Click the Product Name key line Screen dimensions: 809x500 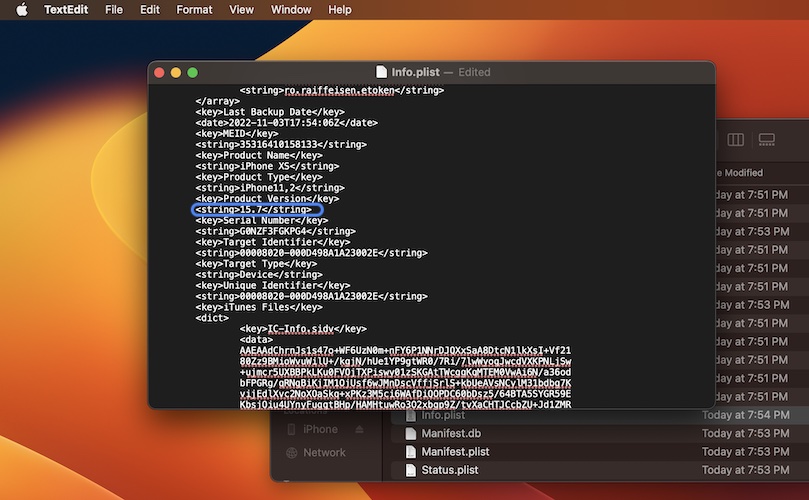click(x=258, y=155)
